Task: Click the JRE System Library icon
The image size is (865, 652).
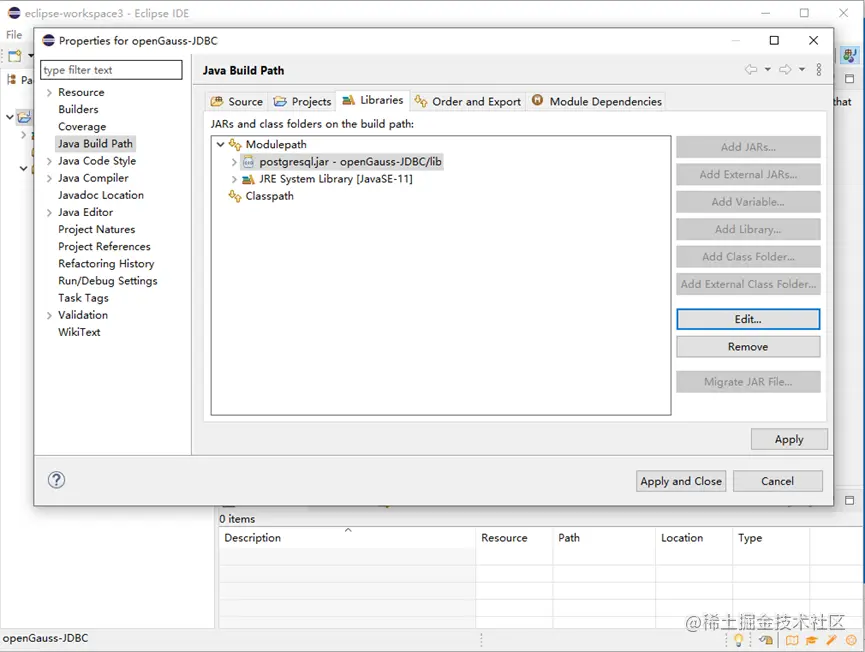Action: pos(249,179)
